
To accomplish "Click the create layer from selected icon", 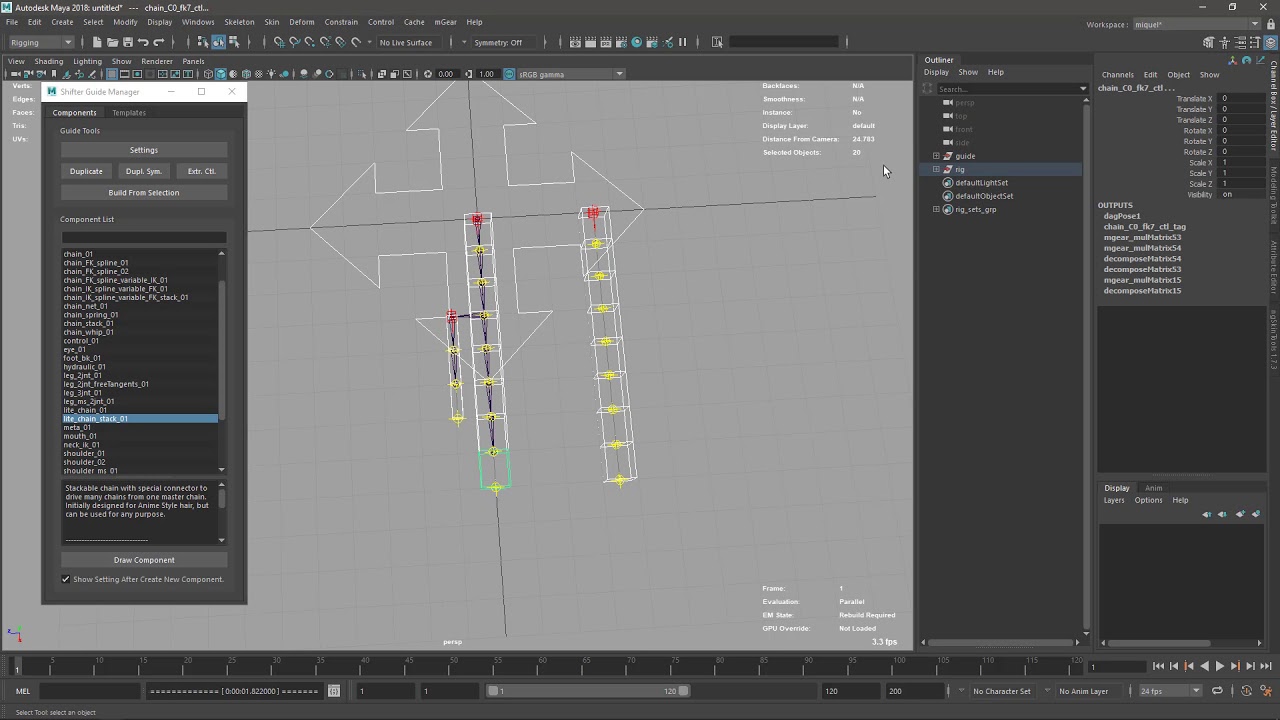I will (1256, 514).
